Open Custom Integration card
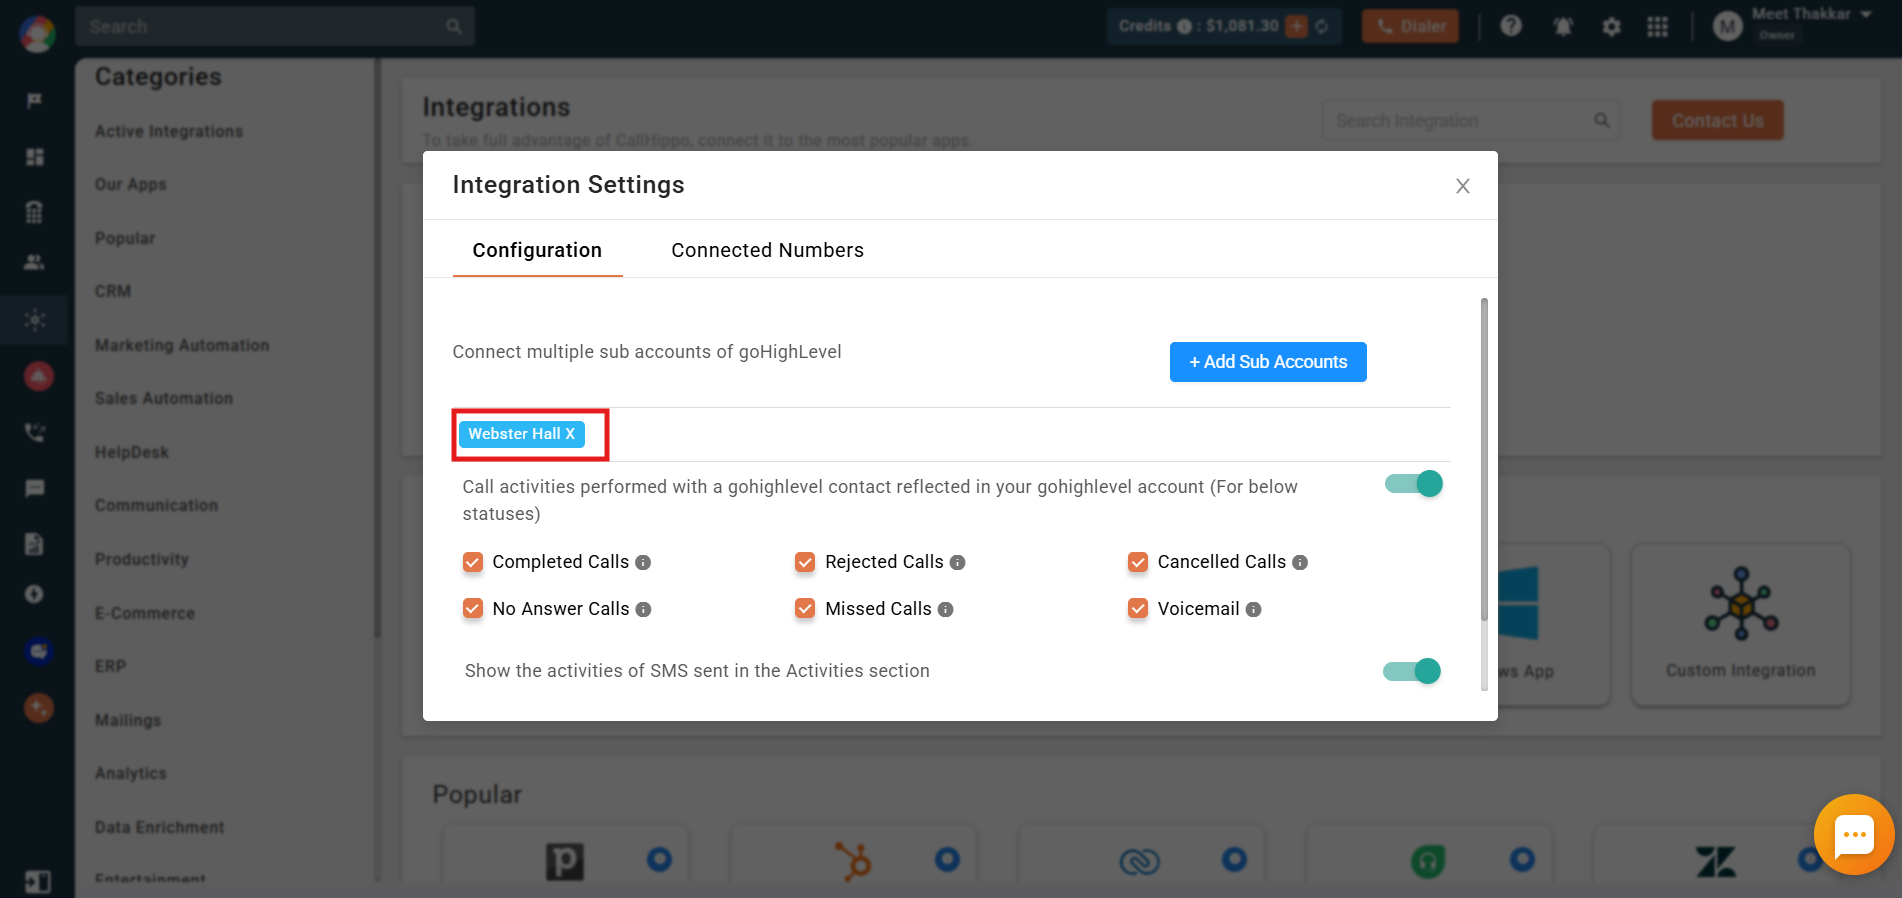Screen dimensions: 1902x898 [1741, 624]
